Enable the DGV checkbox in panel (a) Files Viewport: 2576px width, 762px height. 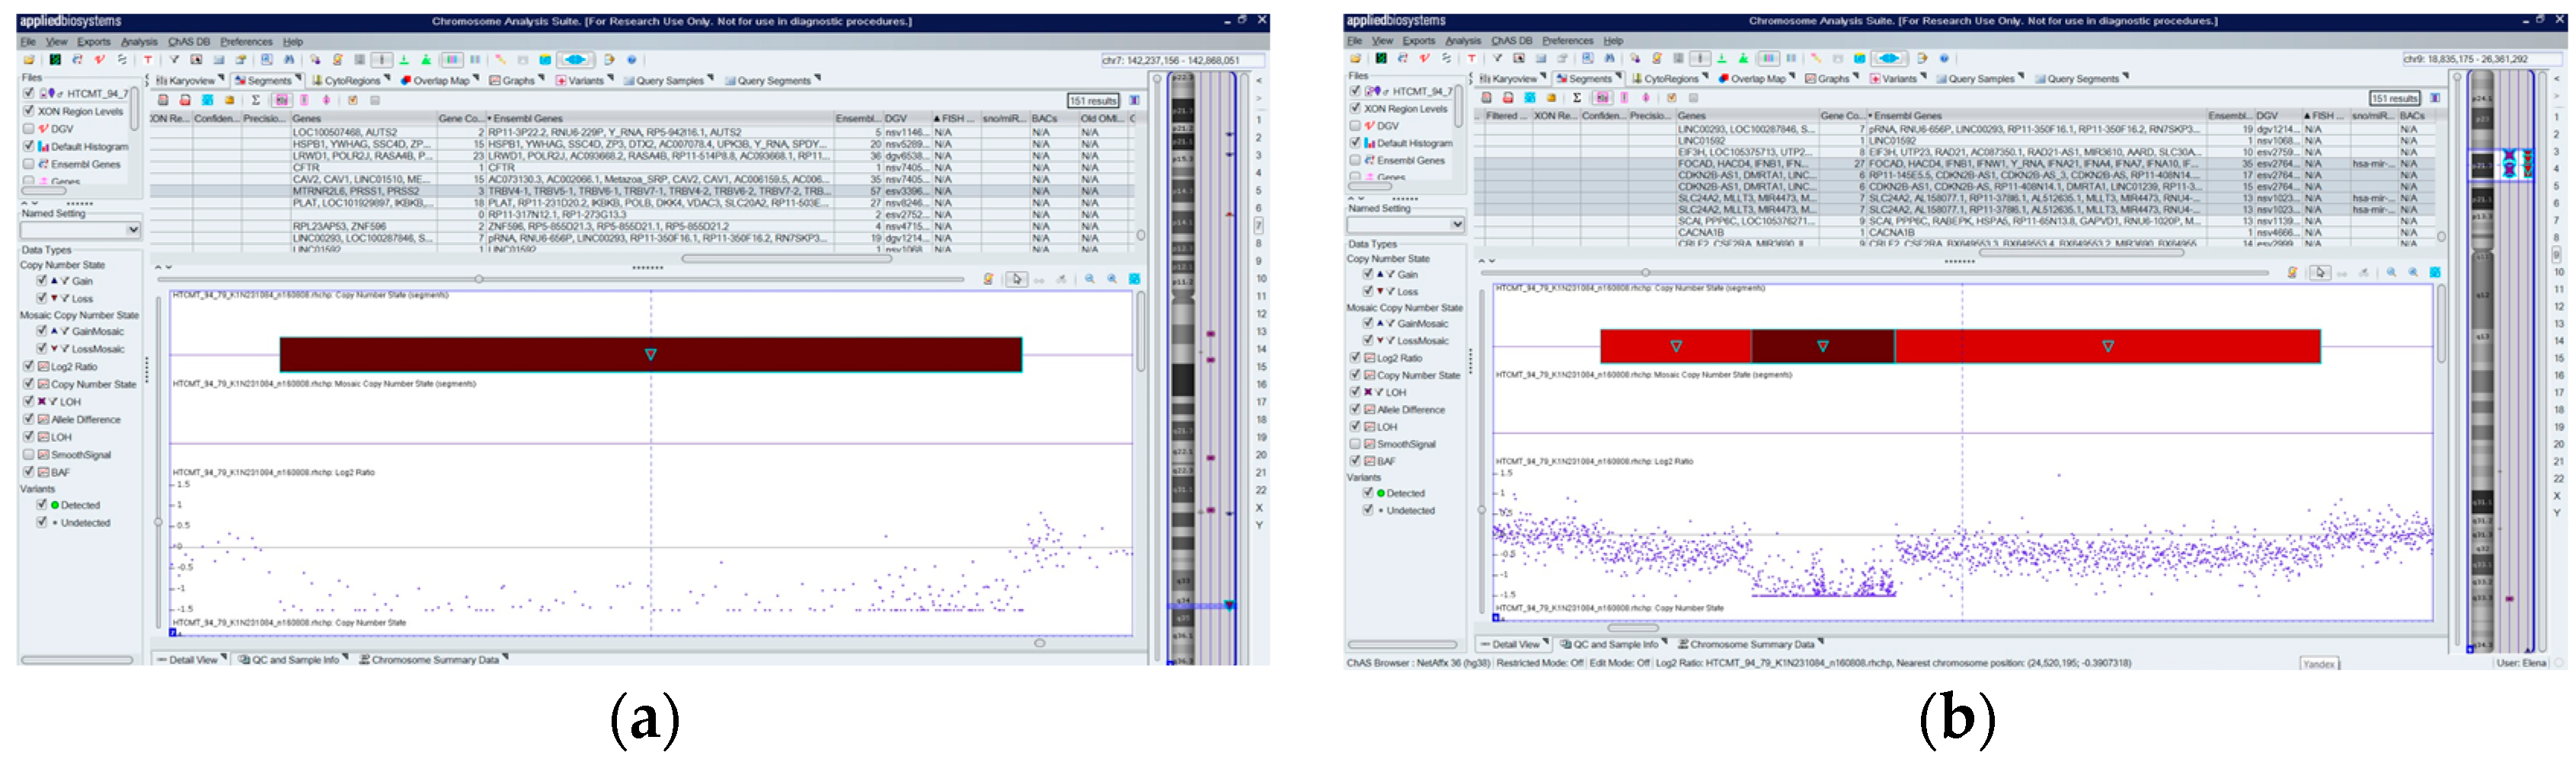[29, 129]
